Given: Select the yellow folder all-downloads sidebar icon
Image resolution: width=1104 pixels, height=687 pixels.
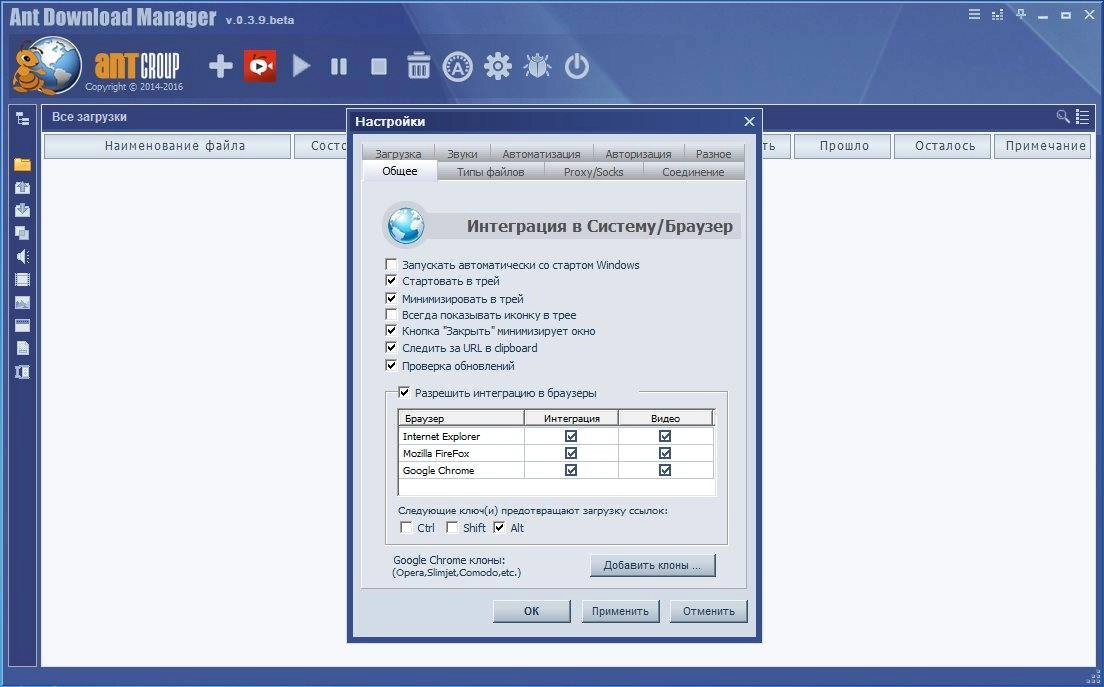Looking at the screenshot, I should pos(23,164).
